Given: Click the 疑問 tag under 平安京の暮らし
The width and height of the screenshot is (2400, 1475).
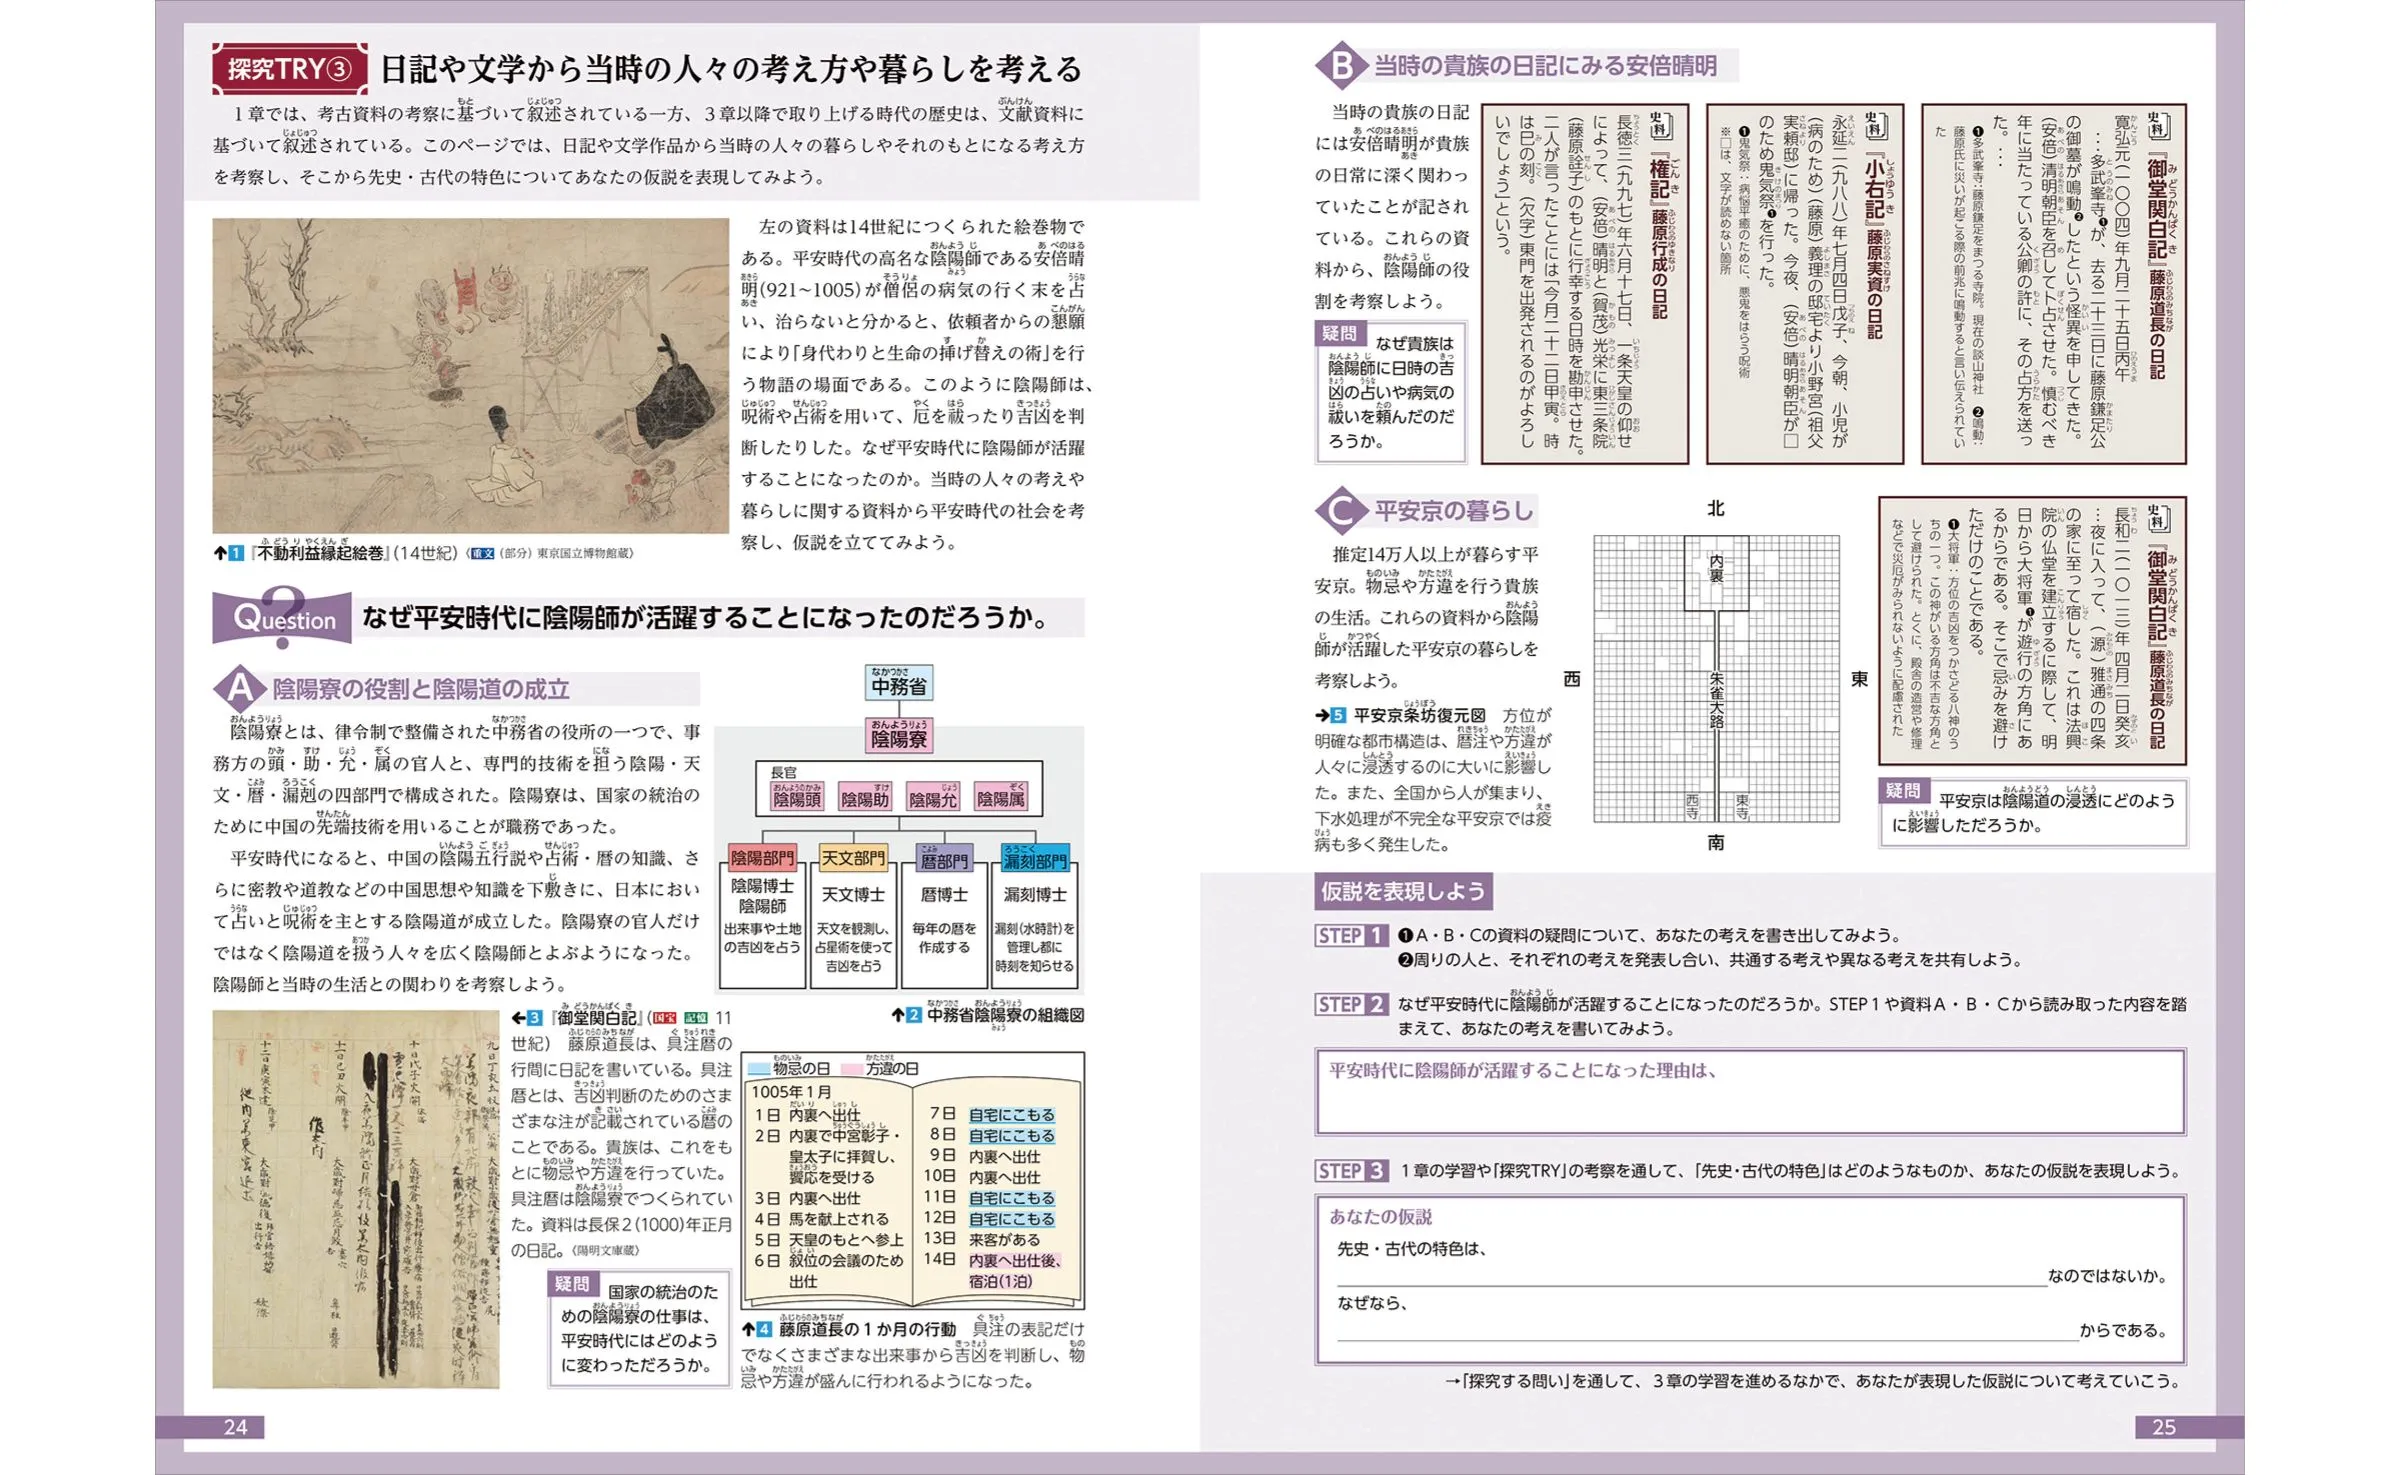Looking at the screenshot, I should click(1903, 791).
